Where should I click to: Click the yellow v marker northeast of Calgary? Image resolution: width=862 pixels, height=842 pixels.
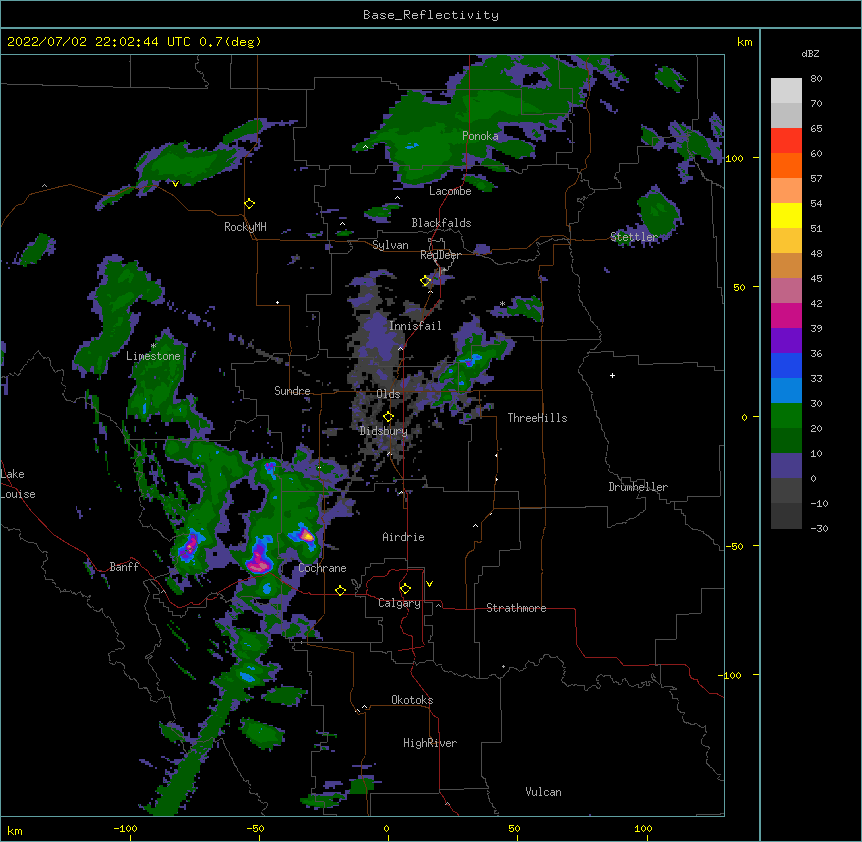click(429, 584)
